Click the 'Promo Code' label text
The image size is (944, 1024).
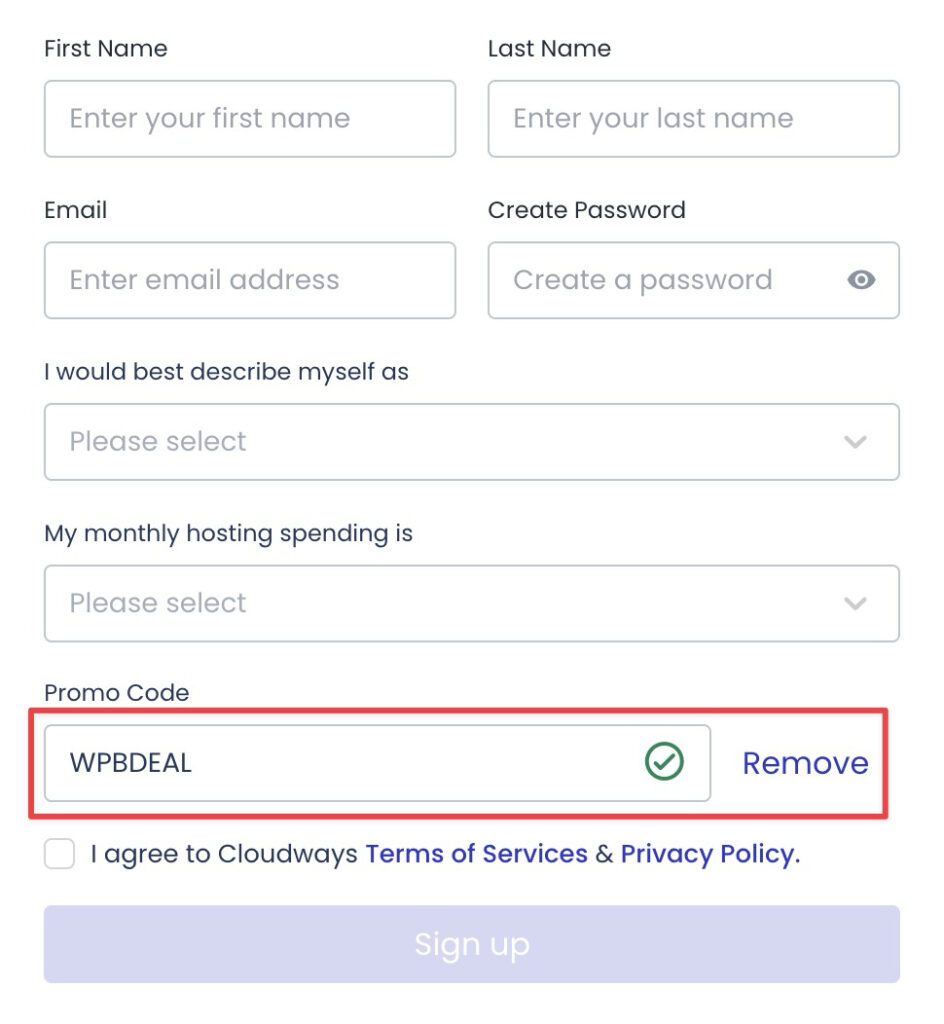[117, 692]
